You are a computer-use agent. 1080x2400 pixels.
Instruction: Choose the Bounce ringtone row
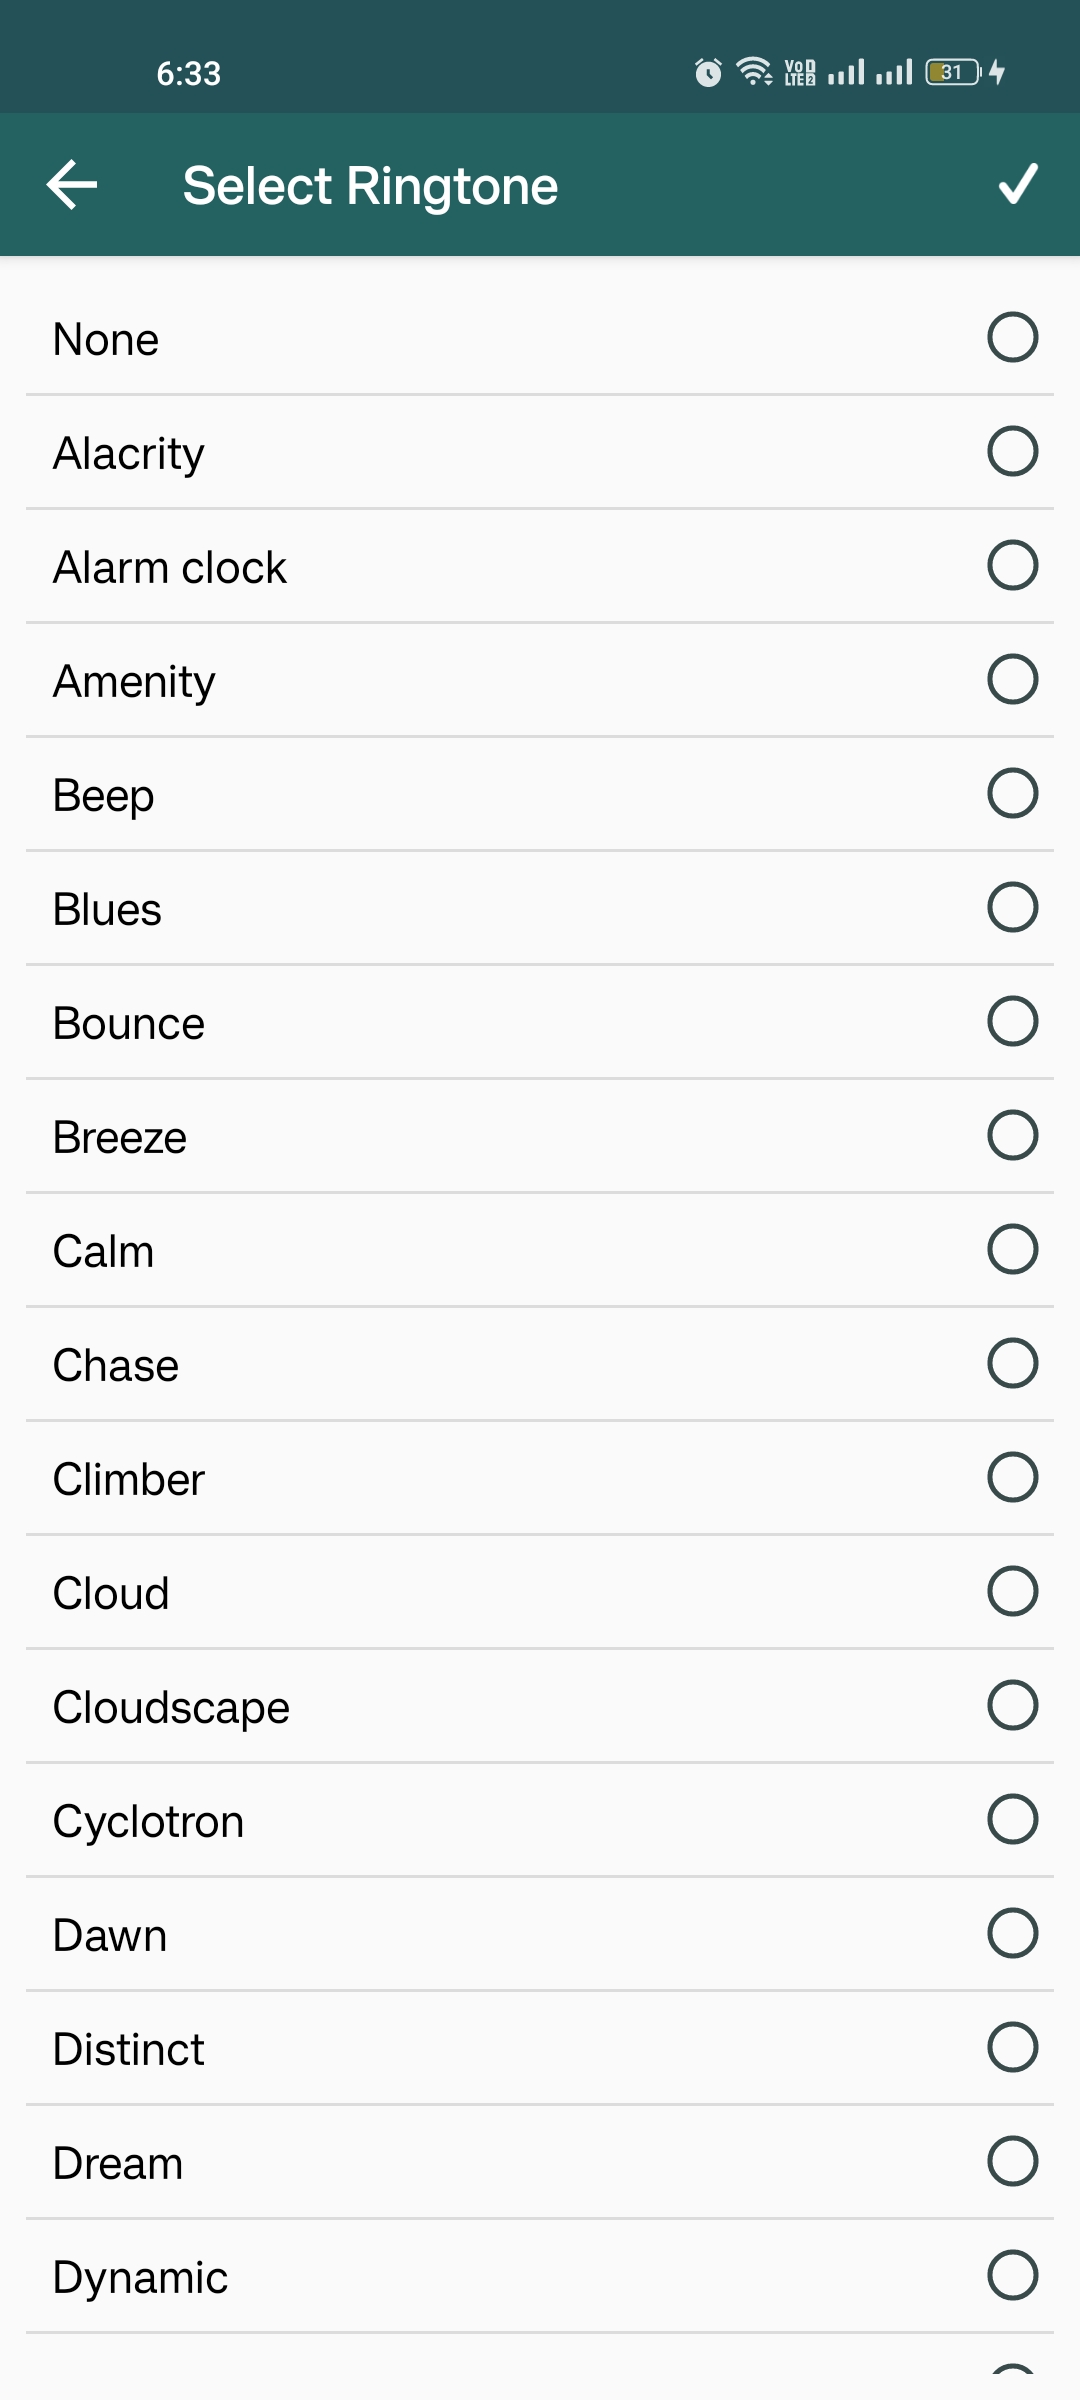click(x=129, y=1023)
